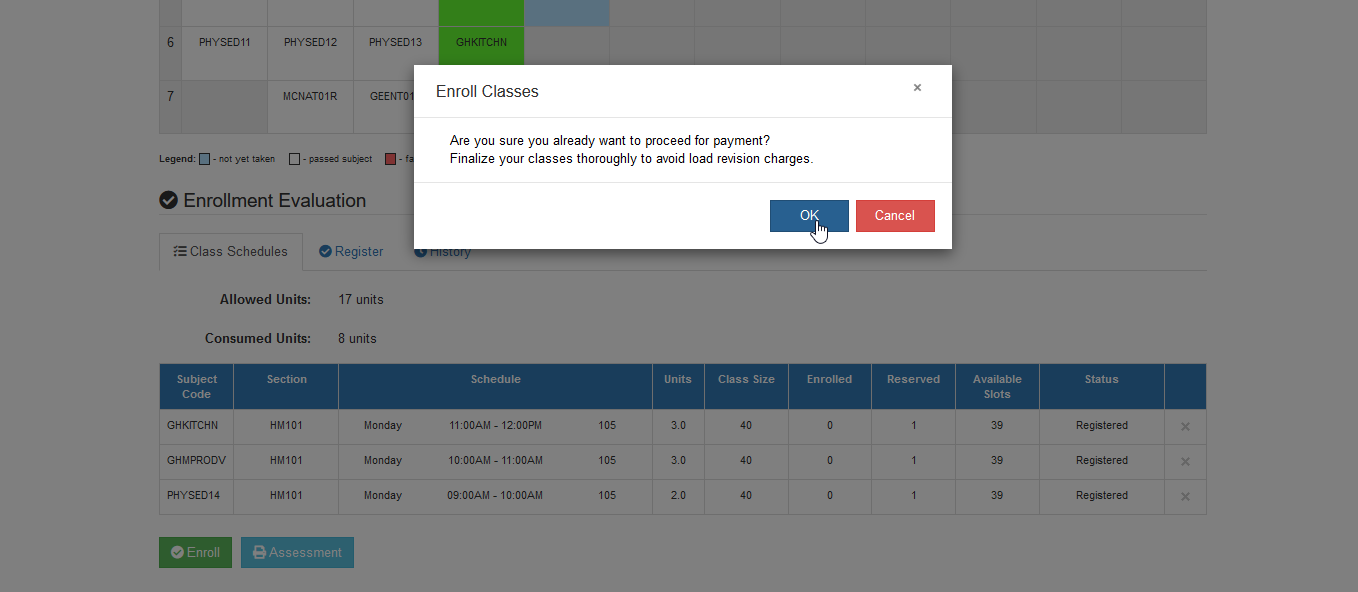Click the 09:00AM - 10:00AM schedule time
The image size is (1358, 592).
[x=495, y=495]
